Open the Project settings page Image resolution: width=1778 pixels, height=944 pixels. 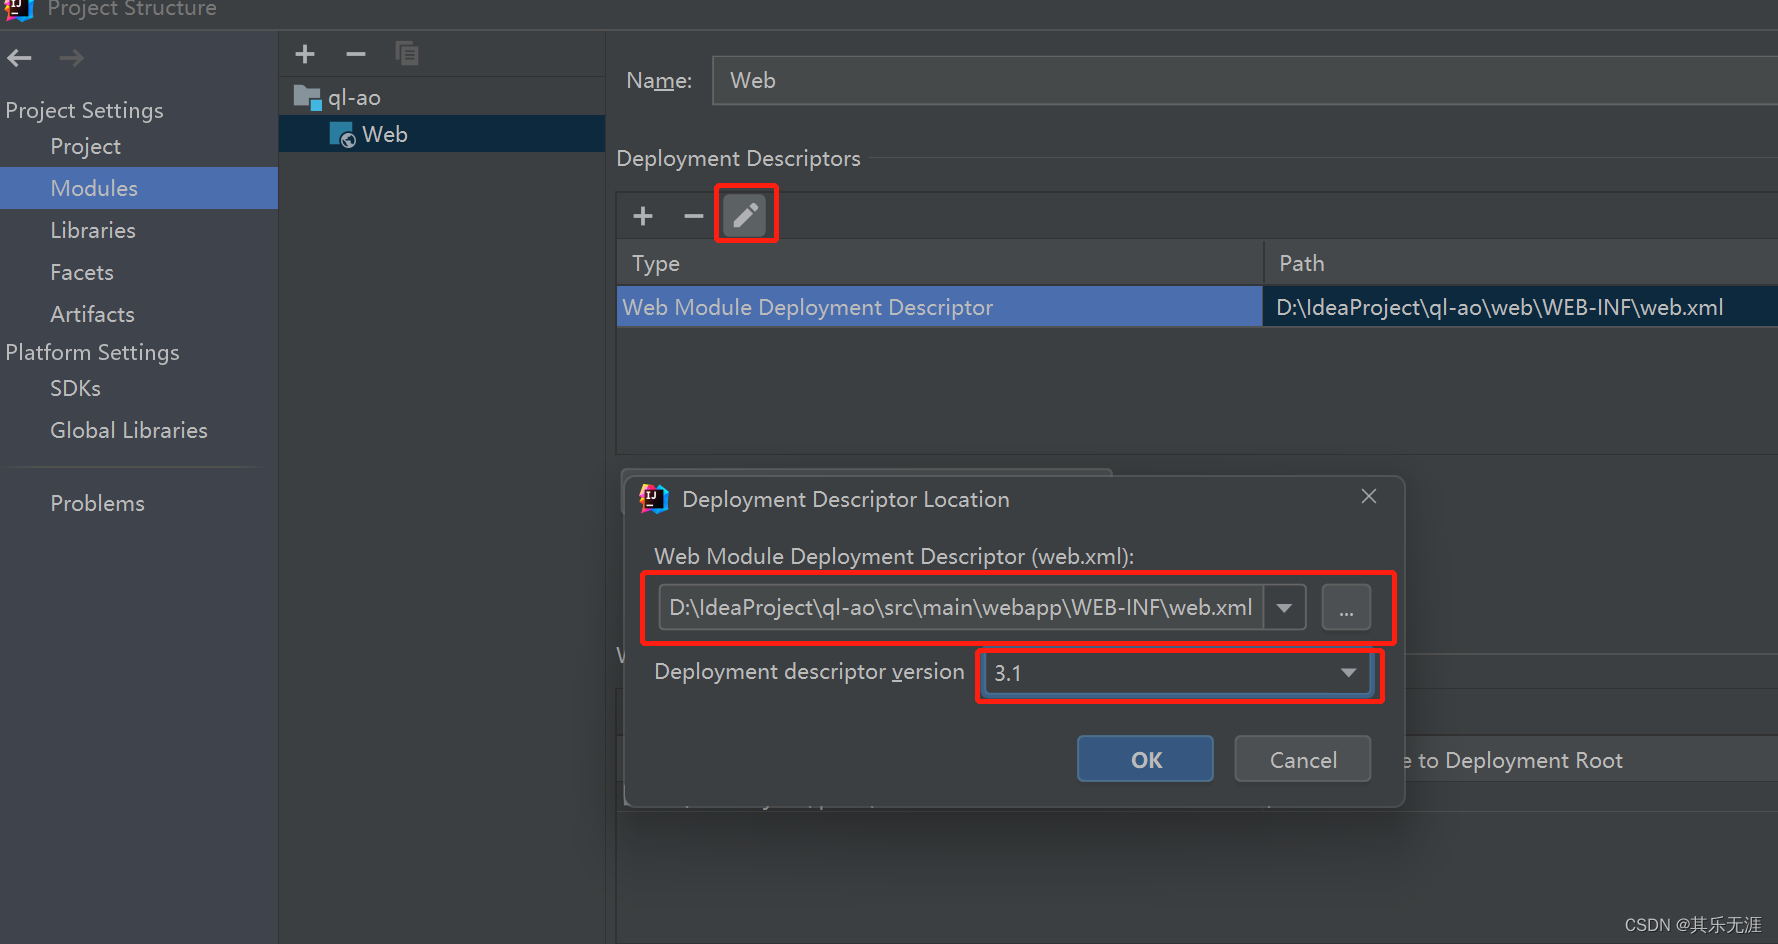[86, 147]
